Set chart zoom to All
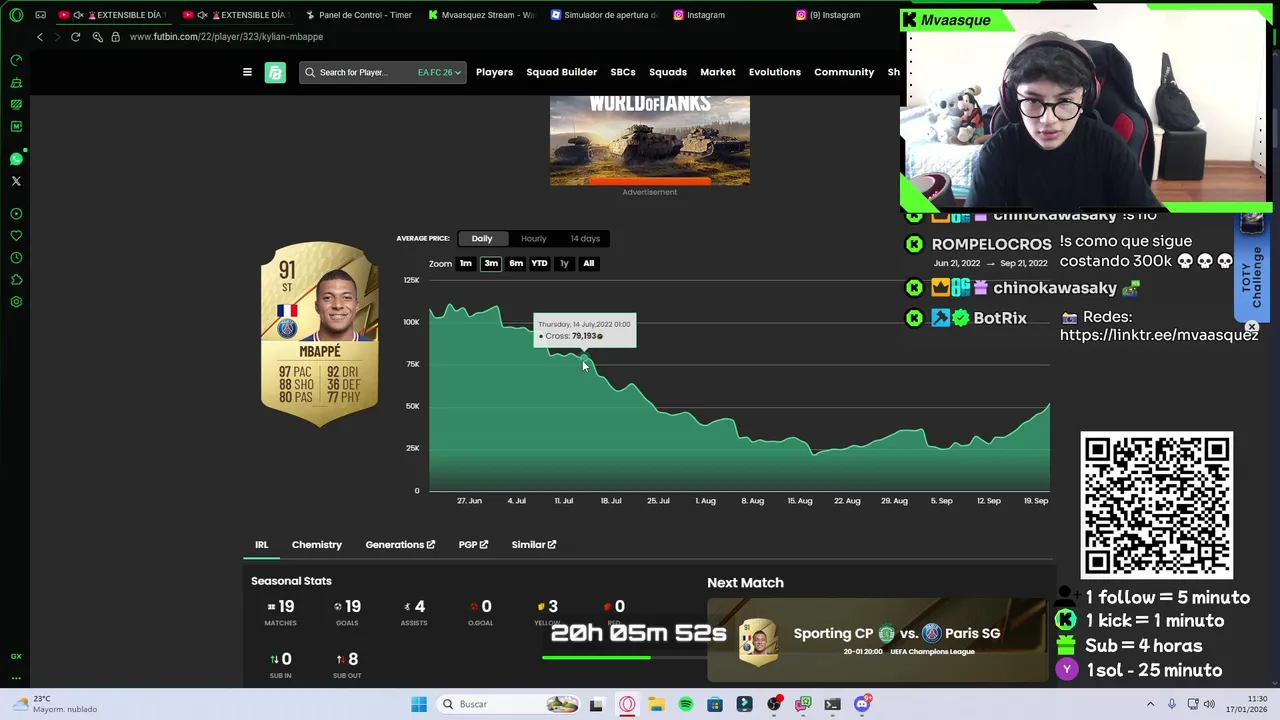 click(x=588, y=263)
